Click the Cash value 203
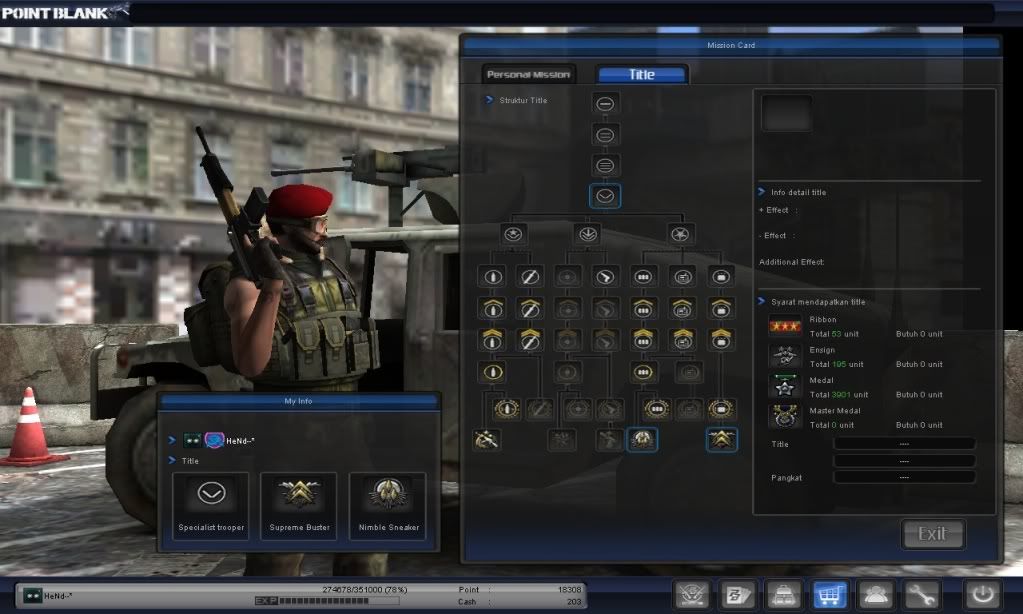1023x614 pixels. [574, 602]
